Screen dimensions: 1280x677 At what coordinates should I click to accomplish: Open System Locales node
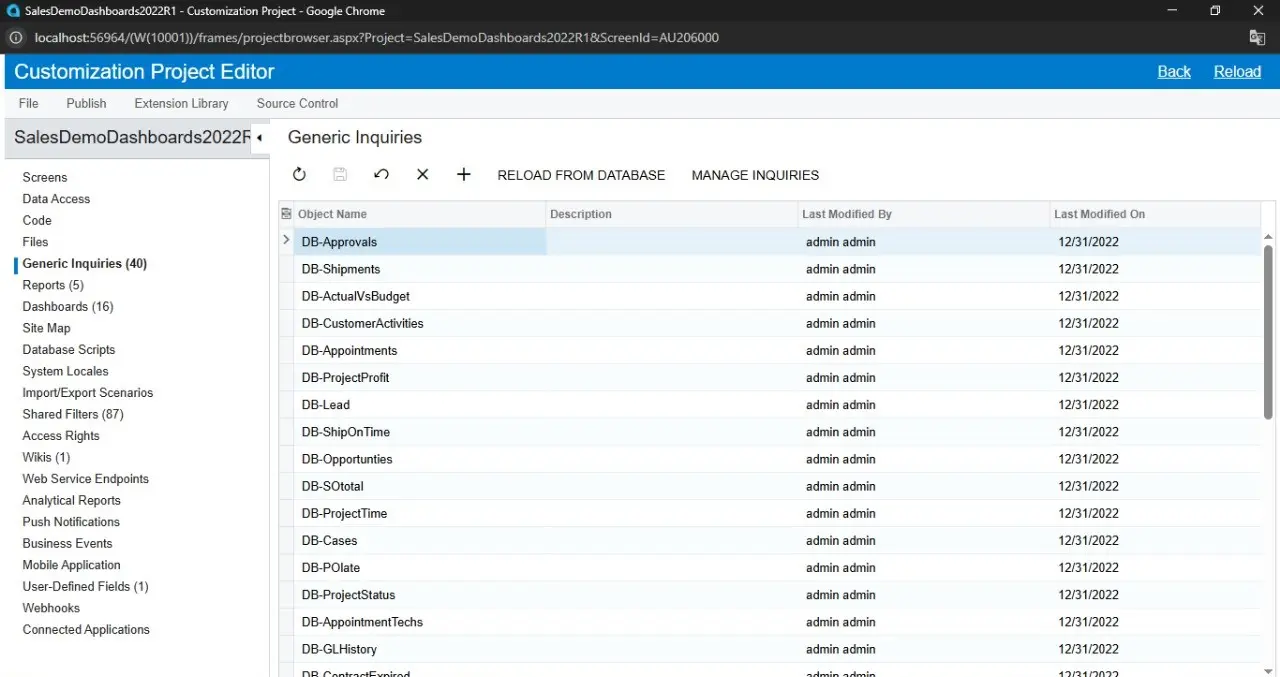point(65,371)
